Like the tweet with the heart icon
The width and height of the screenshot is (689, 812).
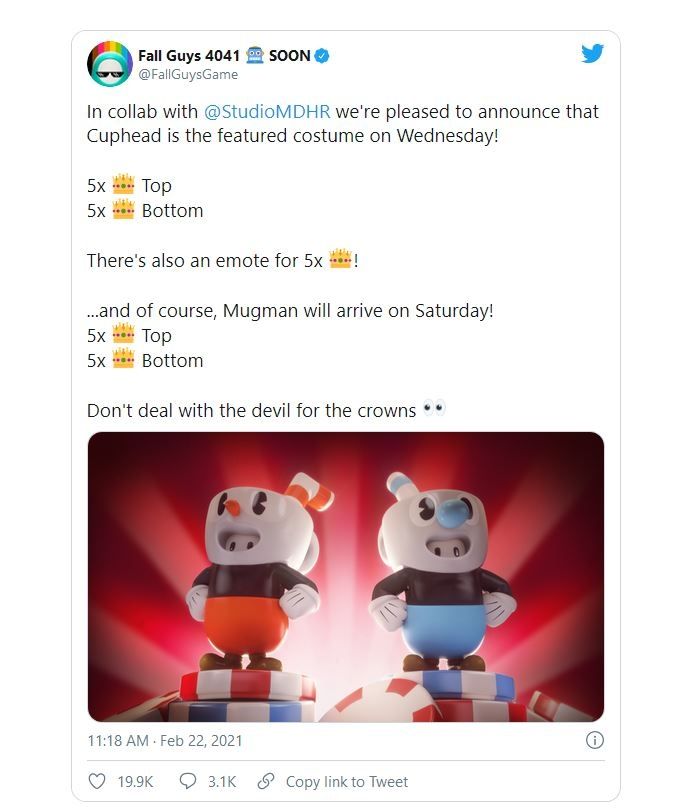tap(97, 781)
